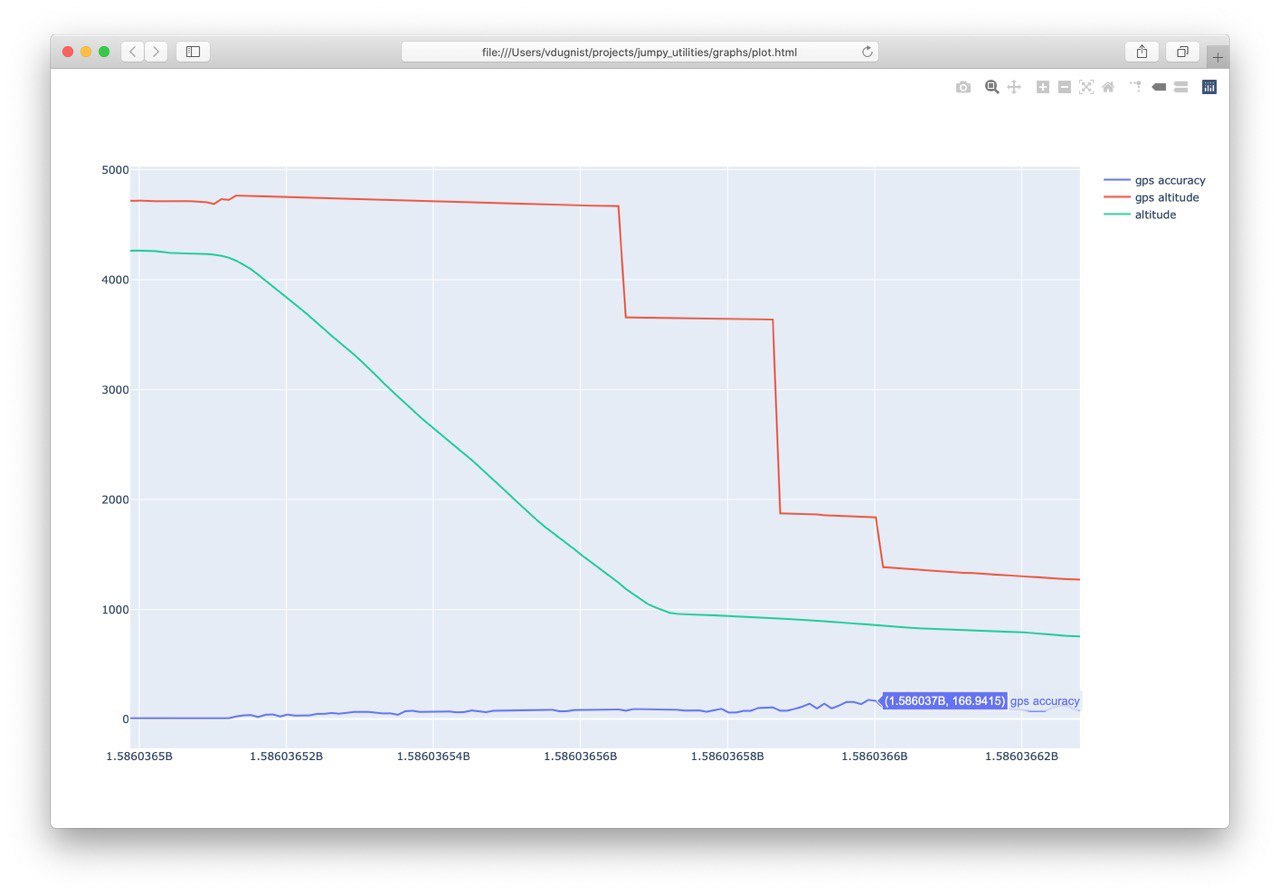Select the Zoom magnifier tool
This screenshot has height=895, width=1280.
[x=992, y=88]
